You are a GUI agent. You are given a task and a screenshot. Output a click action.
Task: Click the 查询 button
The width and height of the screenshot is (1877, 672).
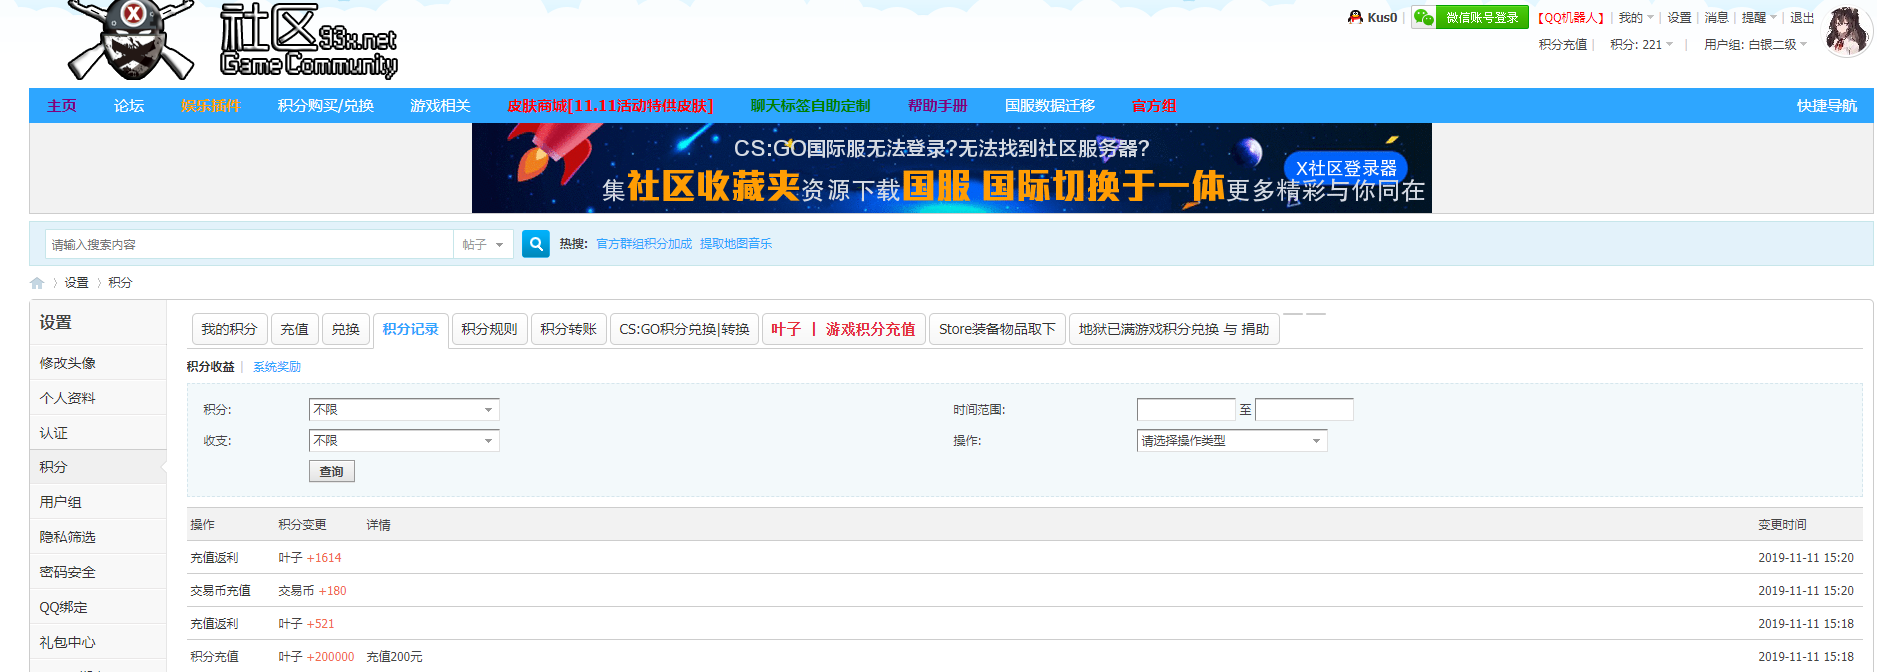coord(331,471)
